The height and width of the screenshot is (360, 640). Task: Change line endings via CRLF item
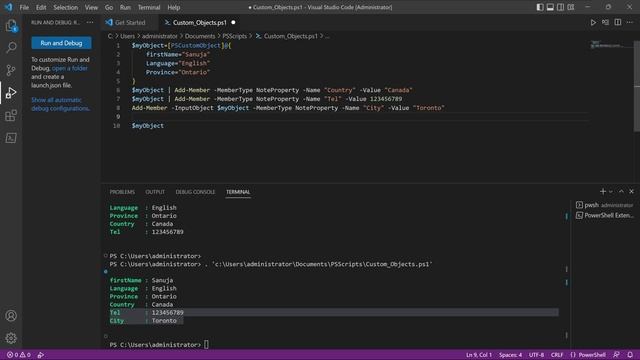[557, 355]
